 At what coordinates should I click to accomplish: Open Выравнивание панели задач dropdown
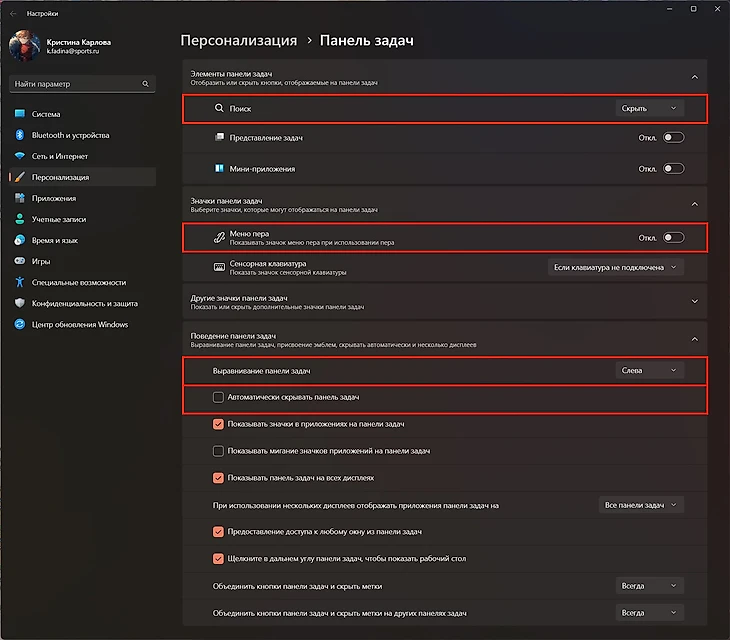(x=650, y=370)
